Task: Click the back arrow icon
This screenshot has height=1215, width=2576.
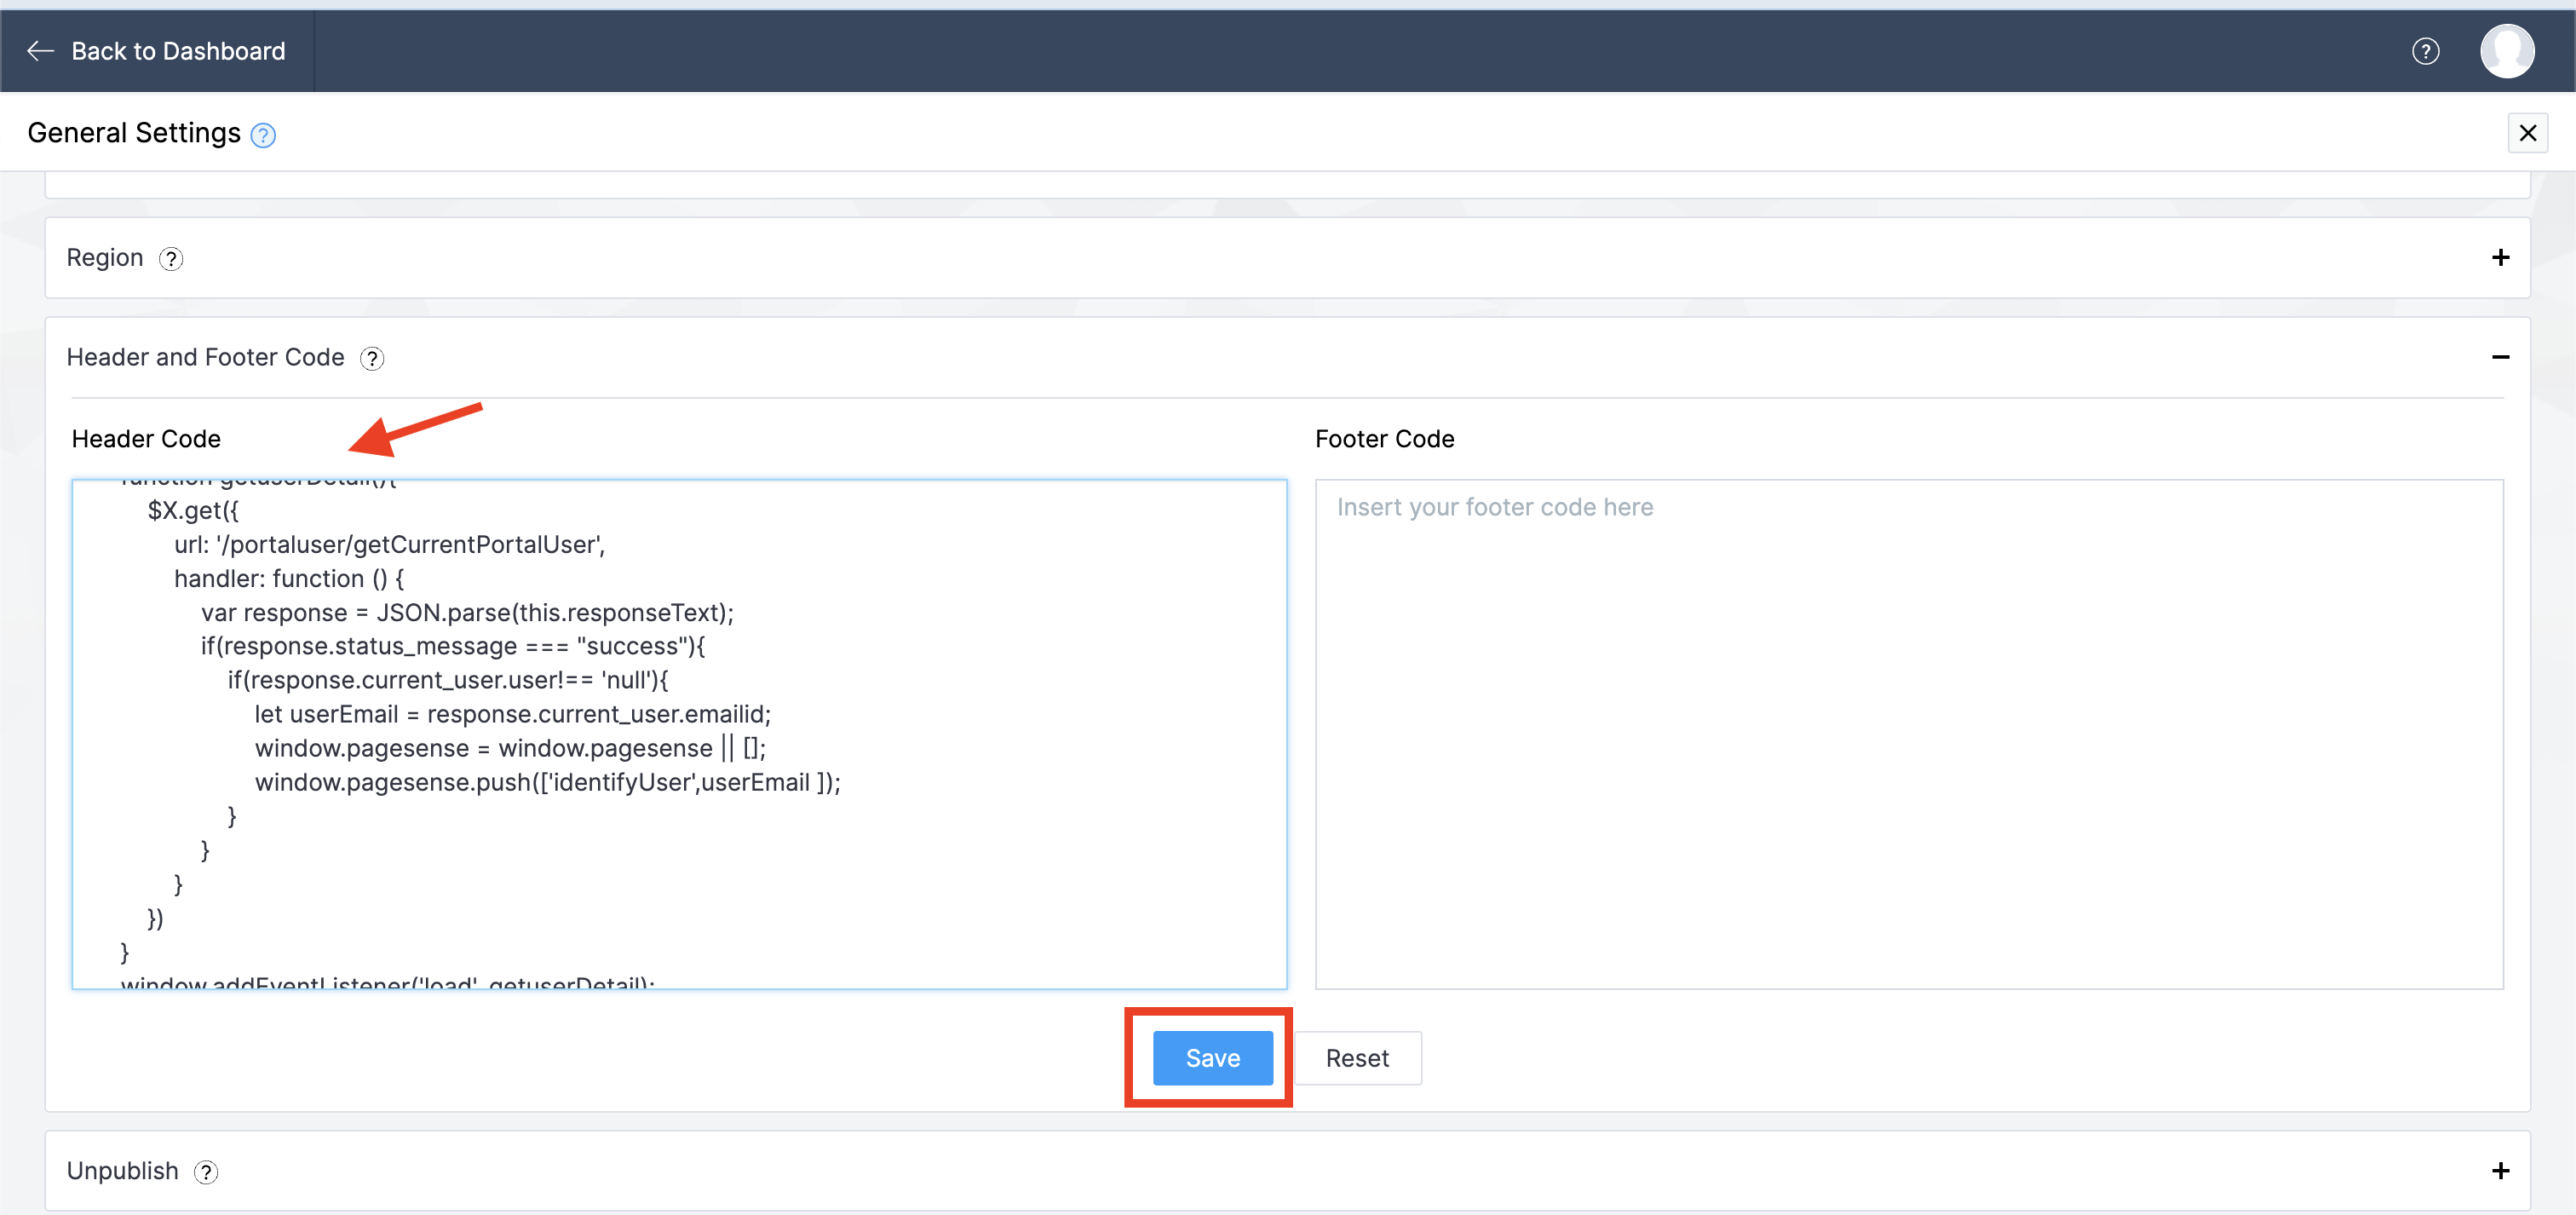Action: (40, 51)
